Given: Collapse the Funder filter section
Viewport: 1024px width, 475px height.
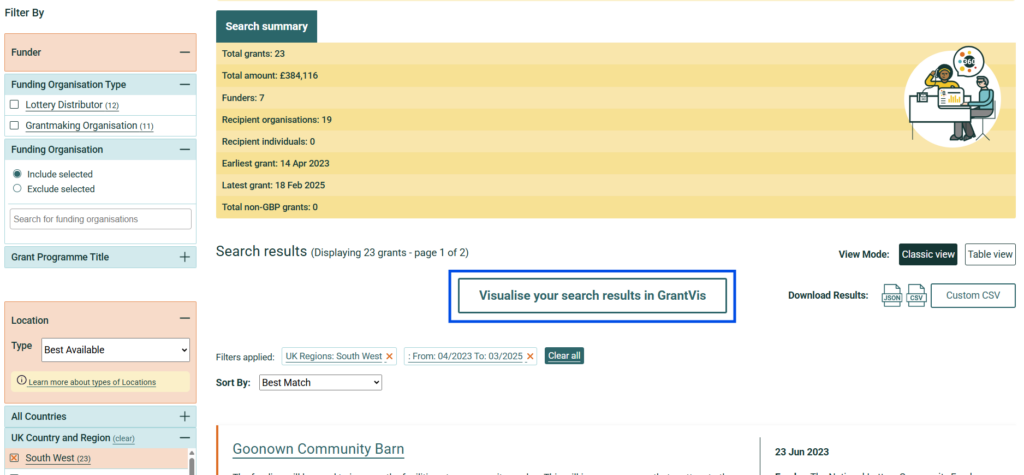Looking at the screenshot, I should [184, 52].
